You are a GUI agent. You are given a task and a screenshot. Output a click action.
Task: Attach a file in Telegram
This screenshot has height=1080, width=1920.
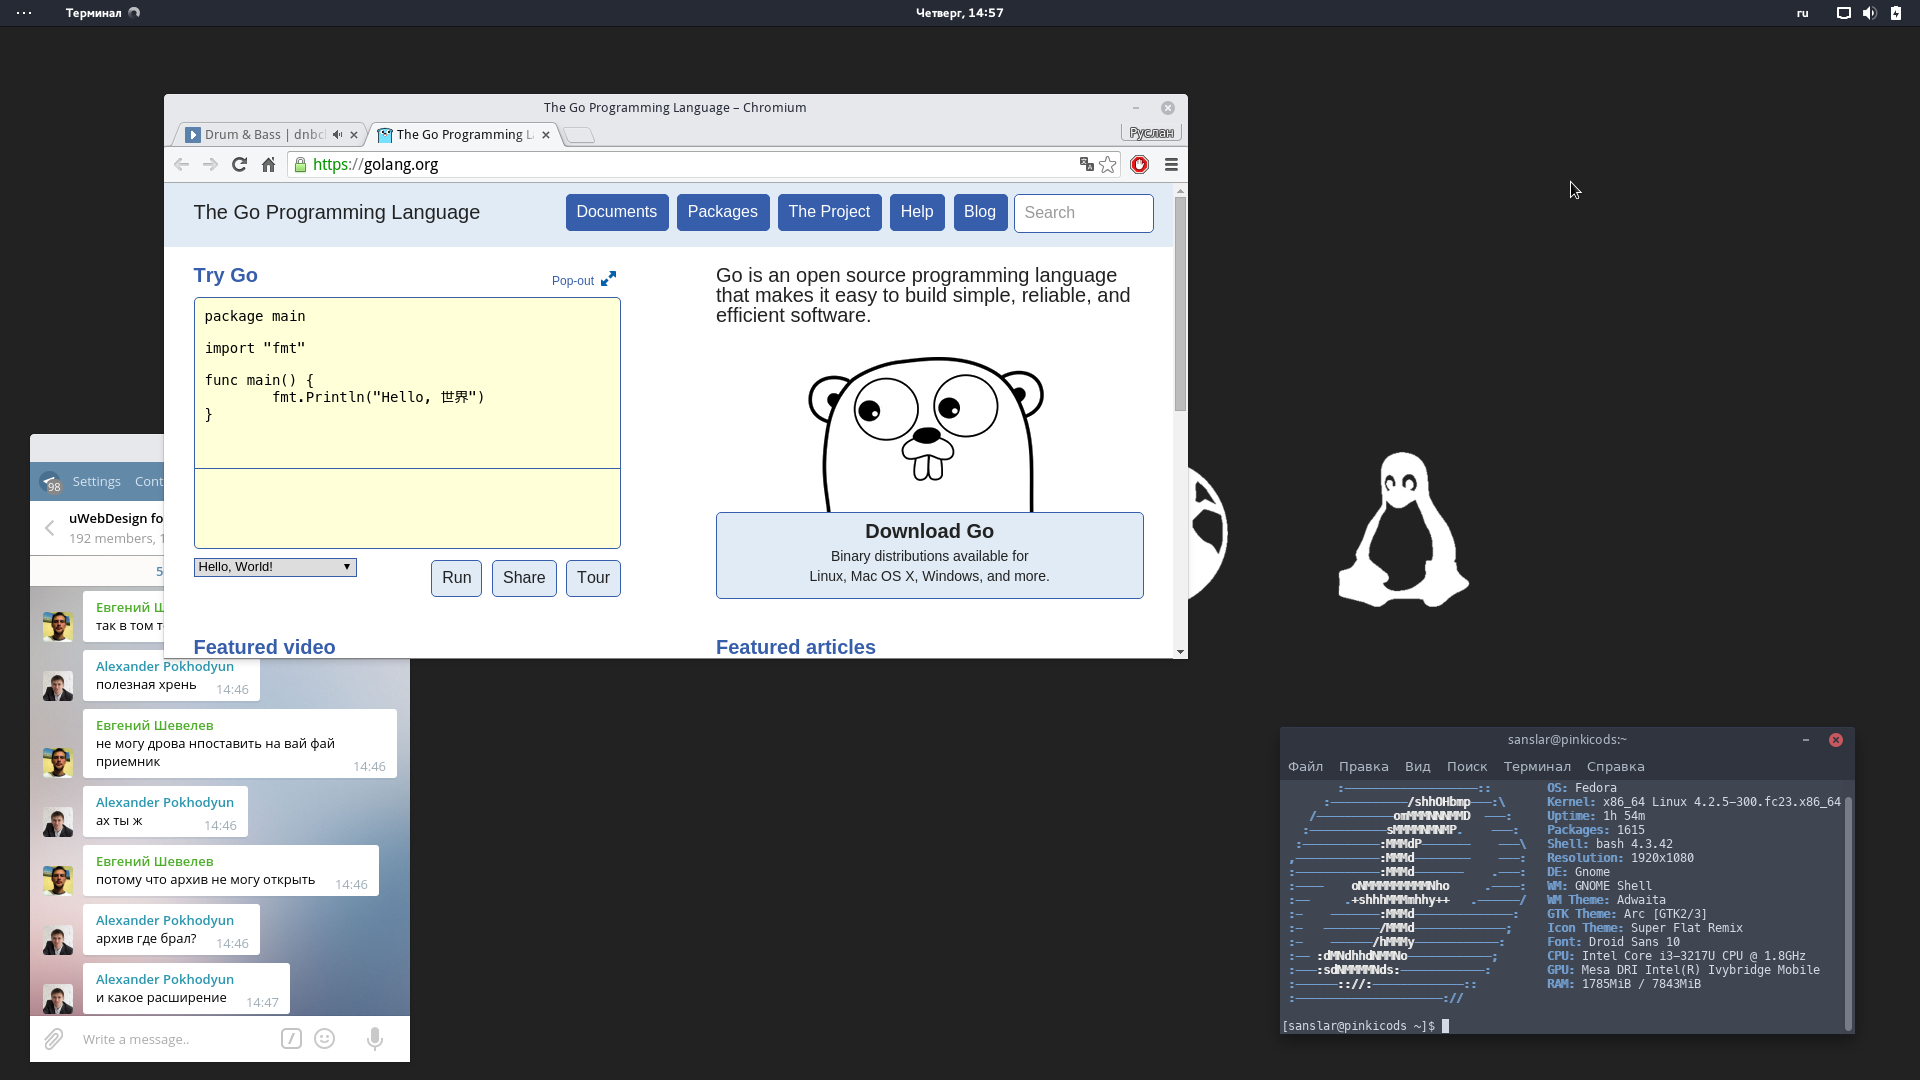pyautogui.click(x=54, y=1039)
